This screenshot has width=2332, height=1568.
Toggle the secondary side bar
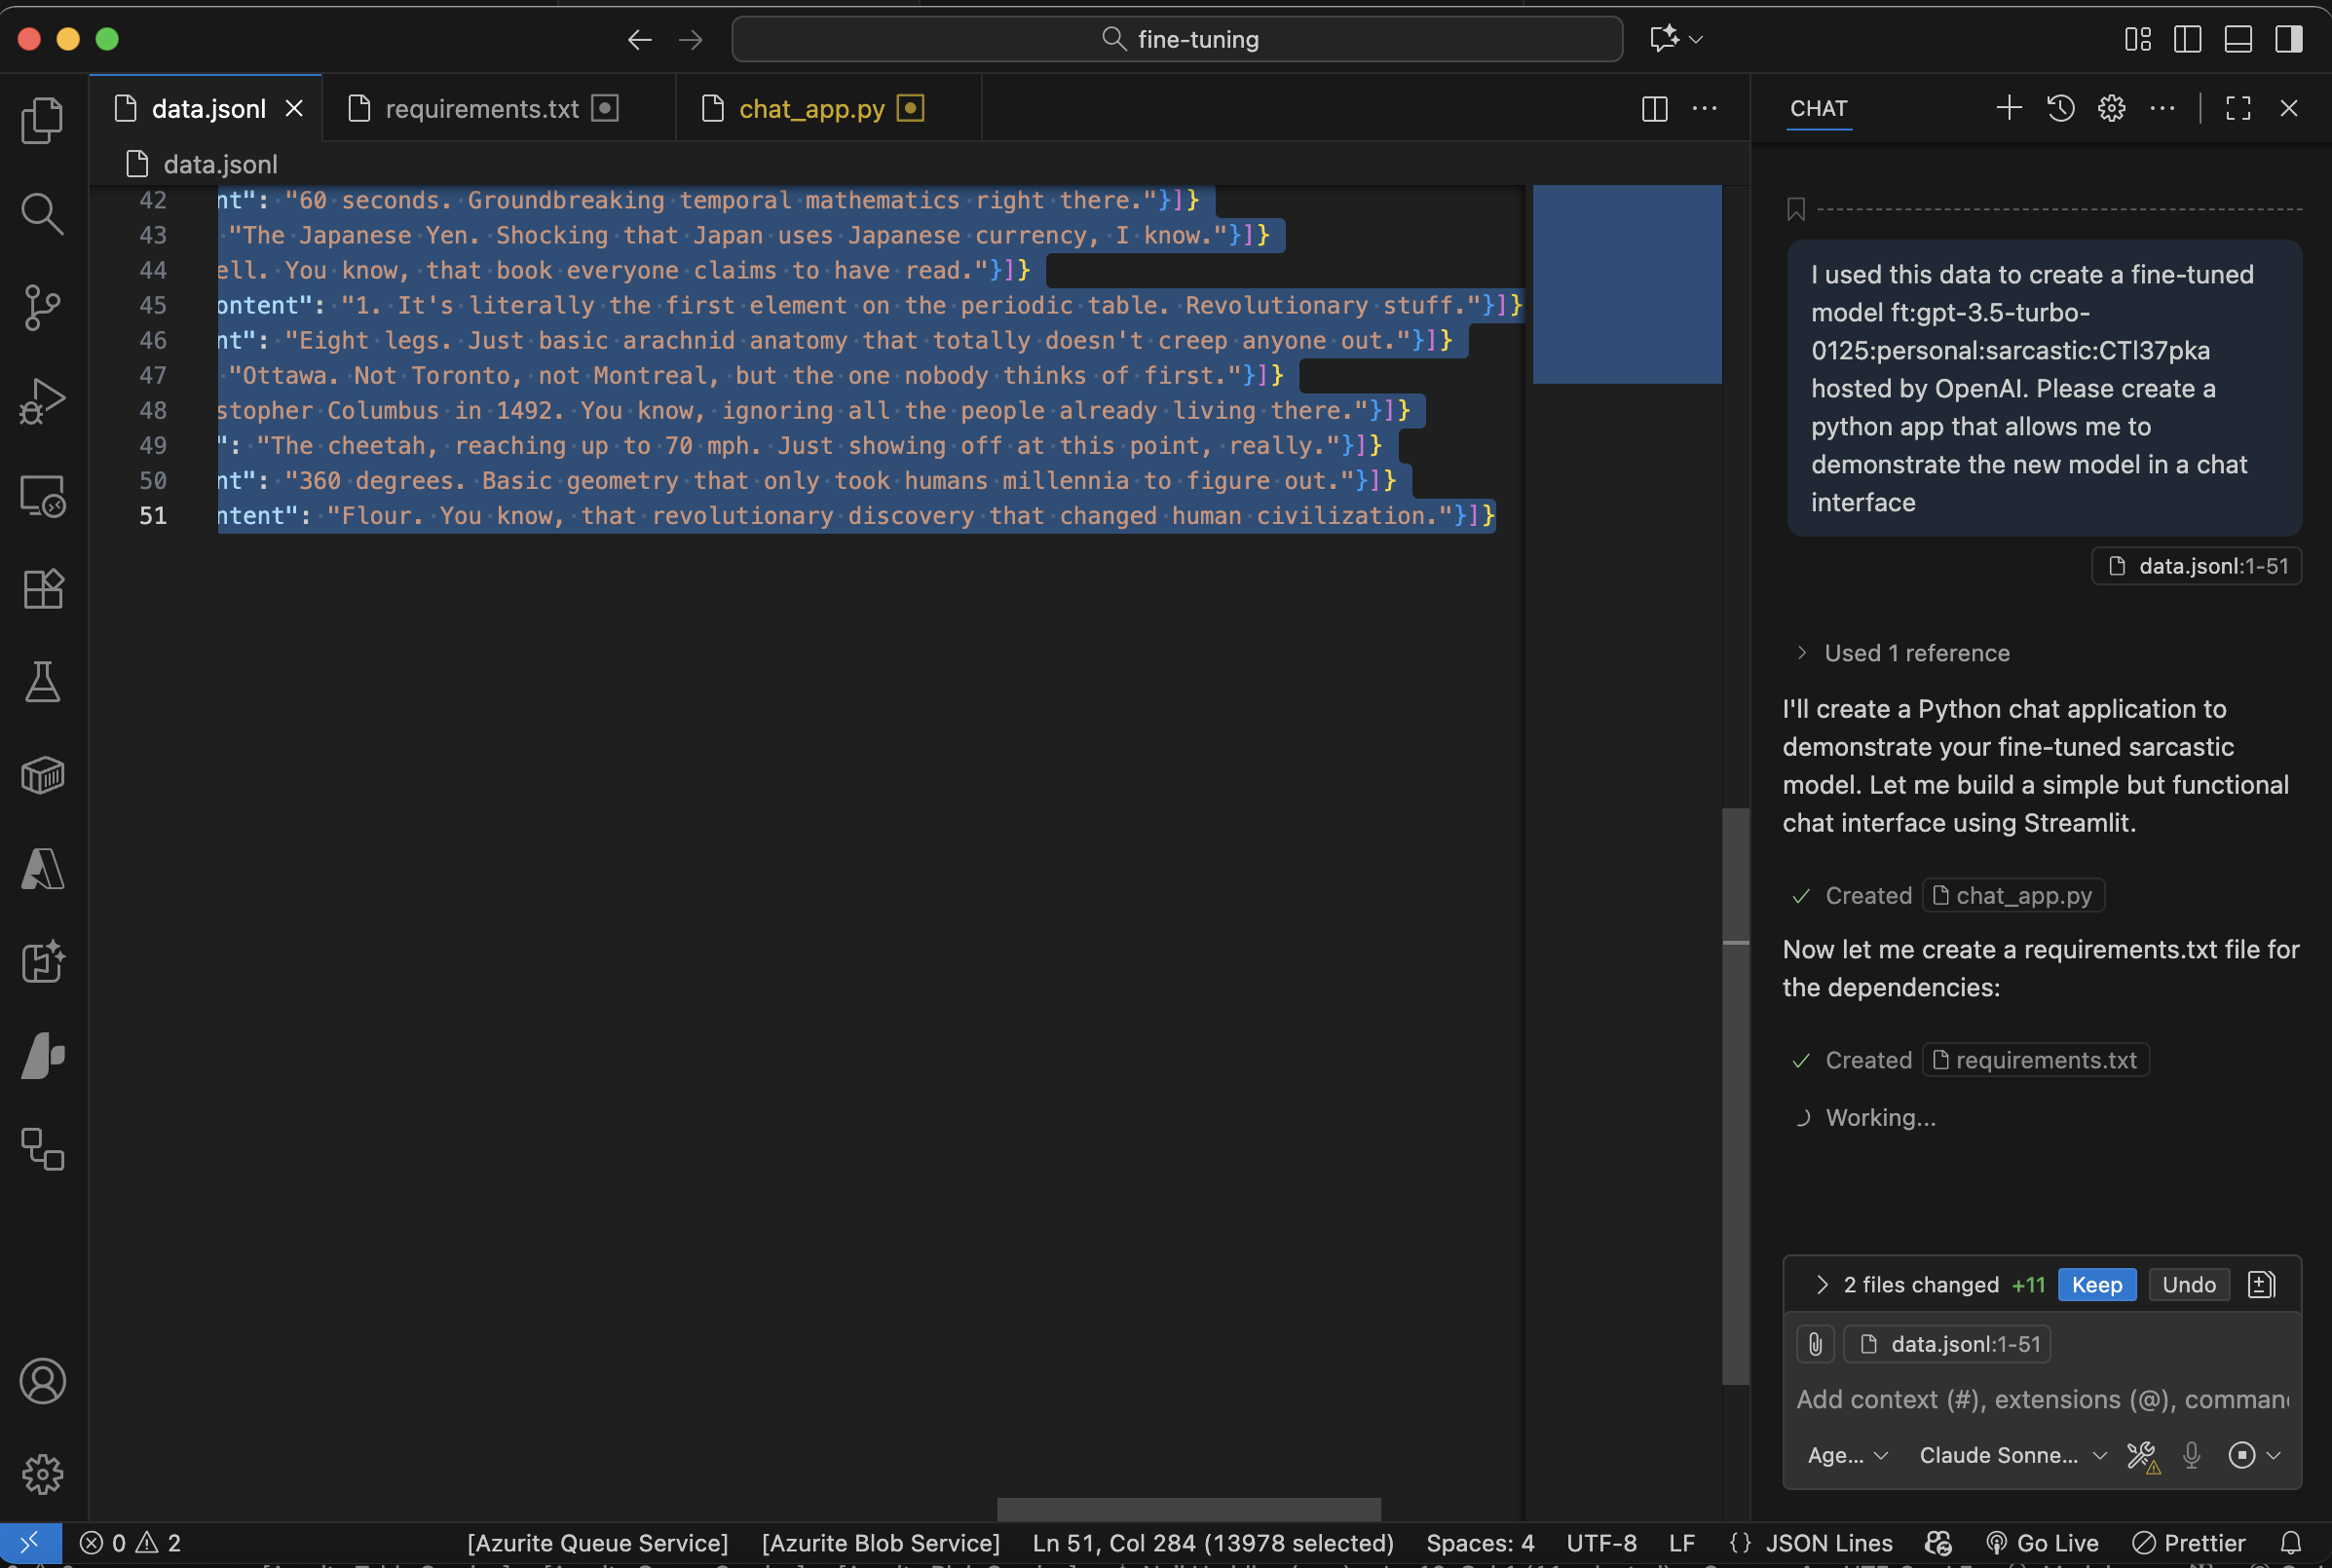[x=2288, y=39]
